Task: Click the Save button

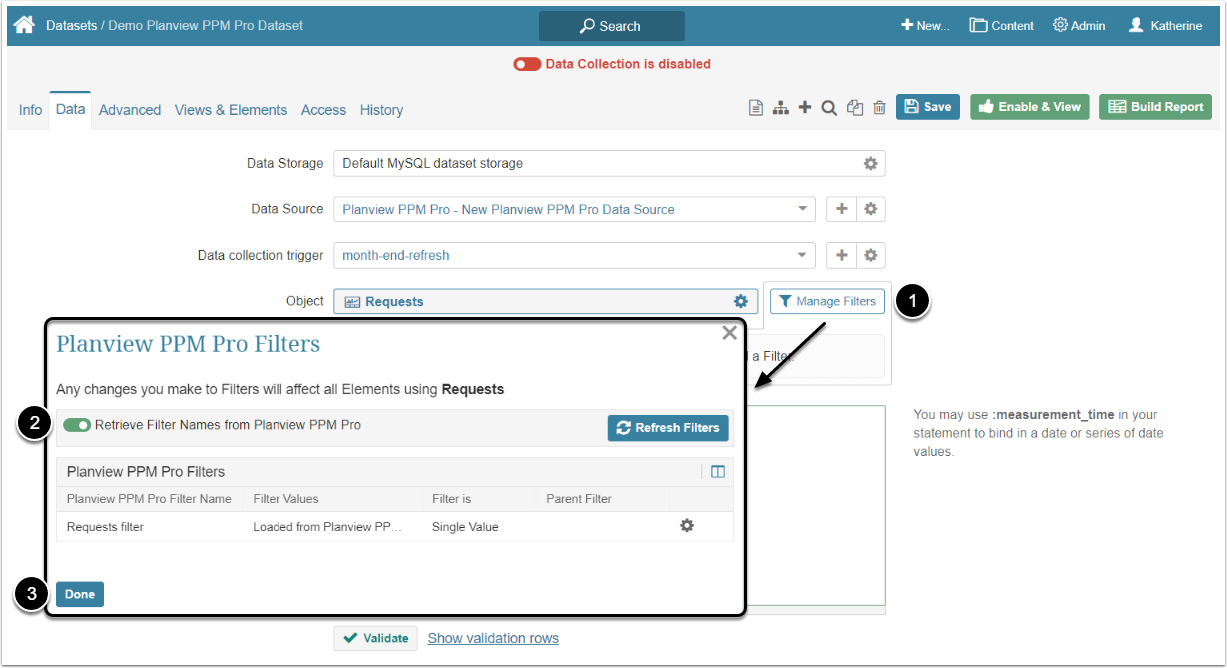Action: pos(928,107)
